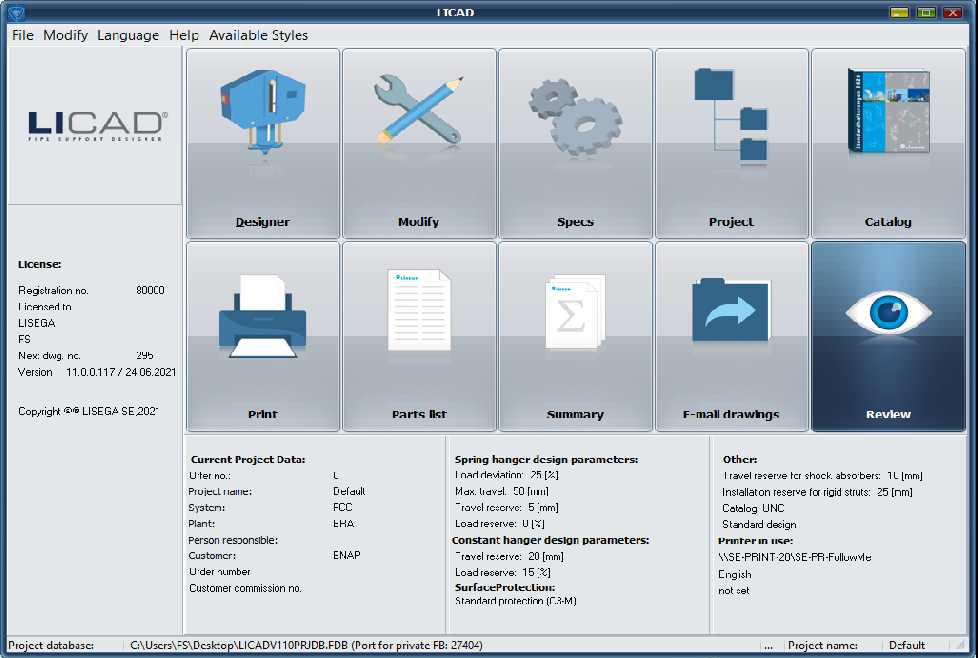Click the 'Standard design' text
The height and width of the screenshot is (658, 978).
(759, 525)
